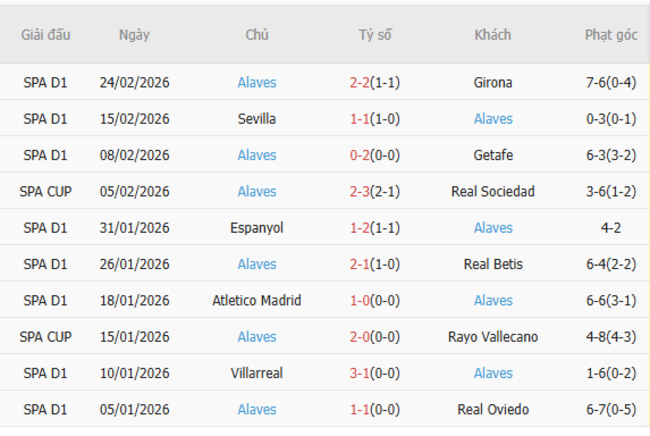This screenshot has width=650, height=436.
Task: Click Atletico Madrid team name
Action: [257, 300]
